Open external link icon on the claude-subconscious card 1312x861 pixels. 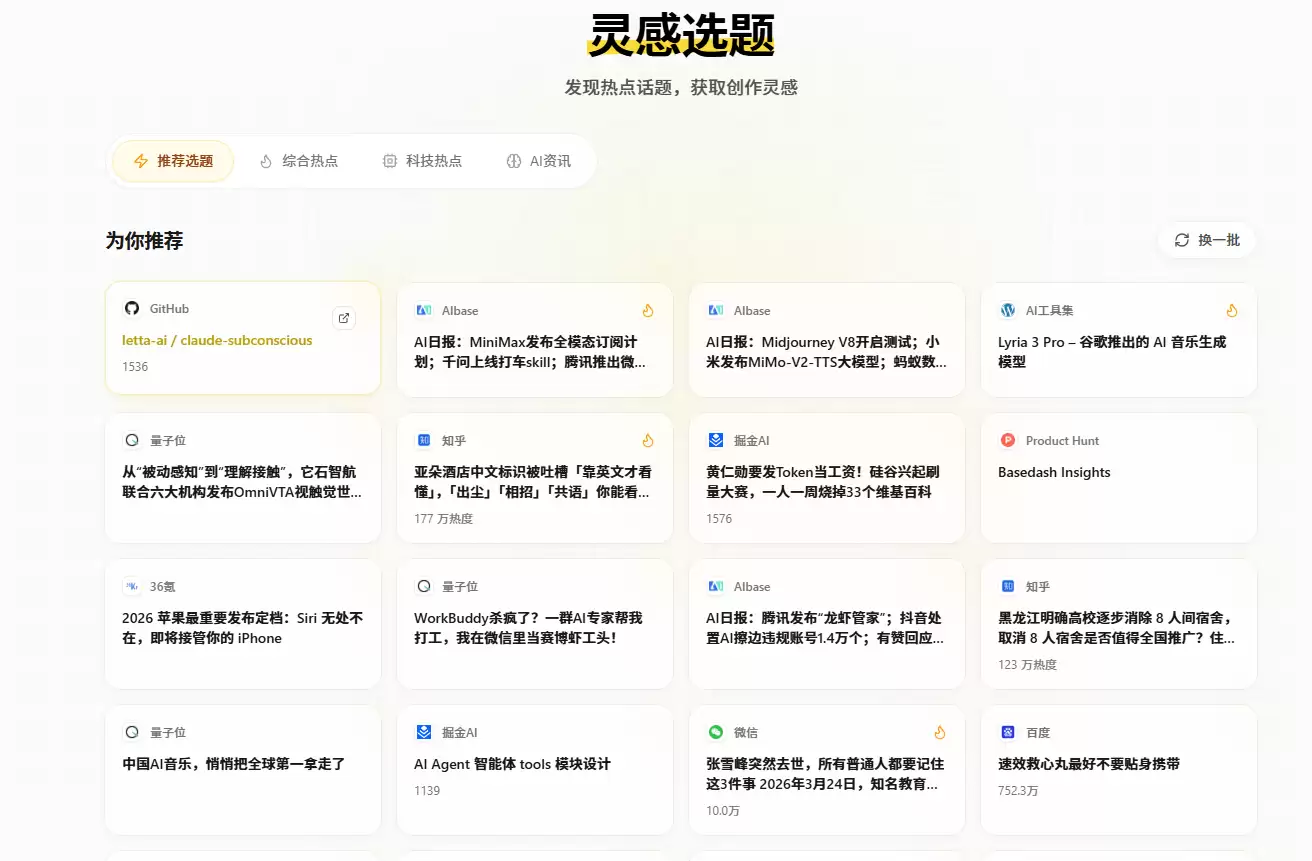pos(344,318)
